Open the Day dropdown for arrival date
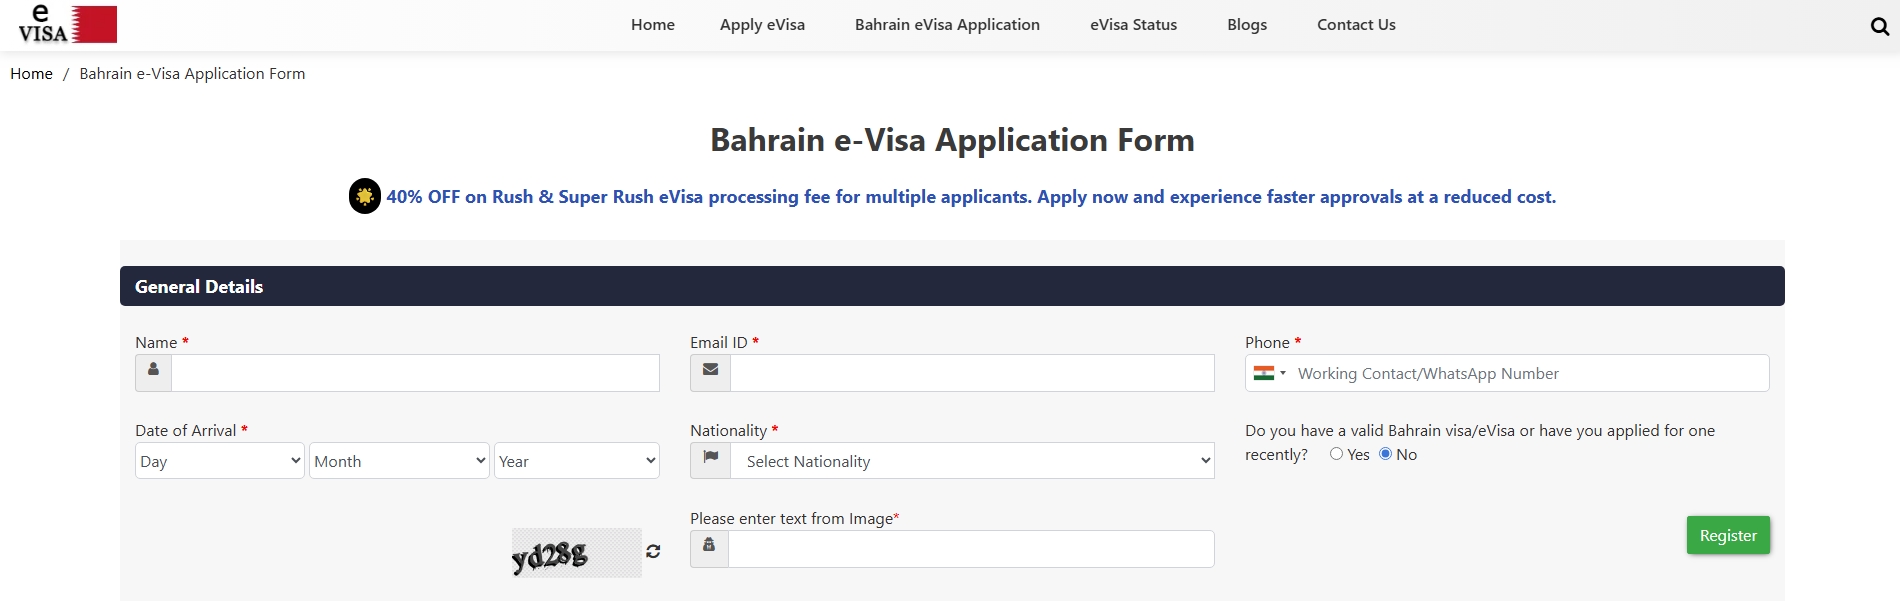Viewport: 1900px width, 601px height. click(x=219, y=461)
